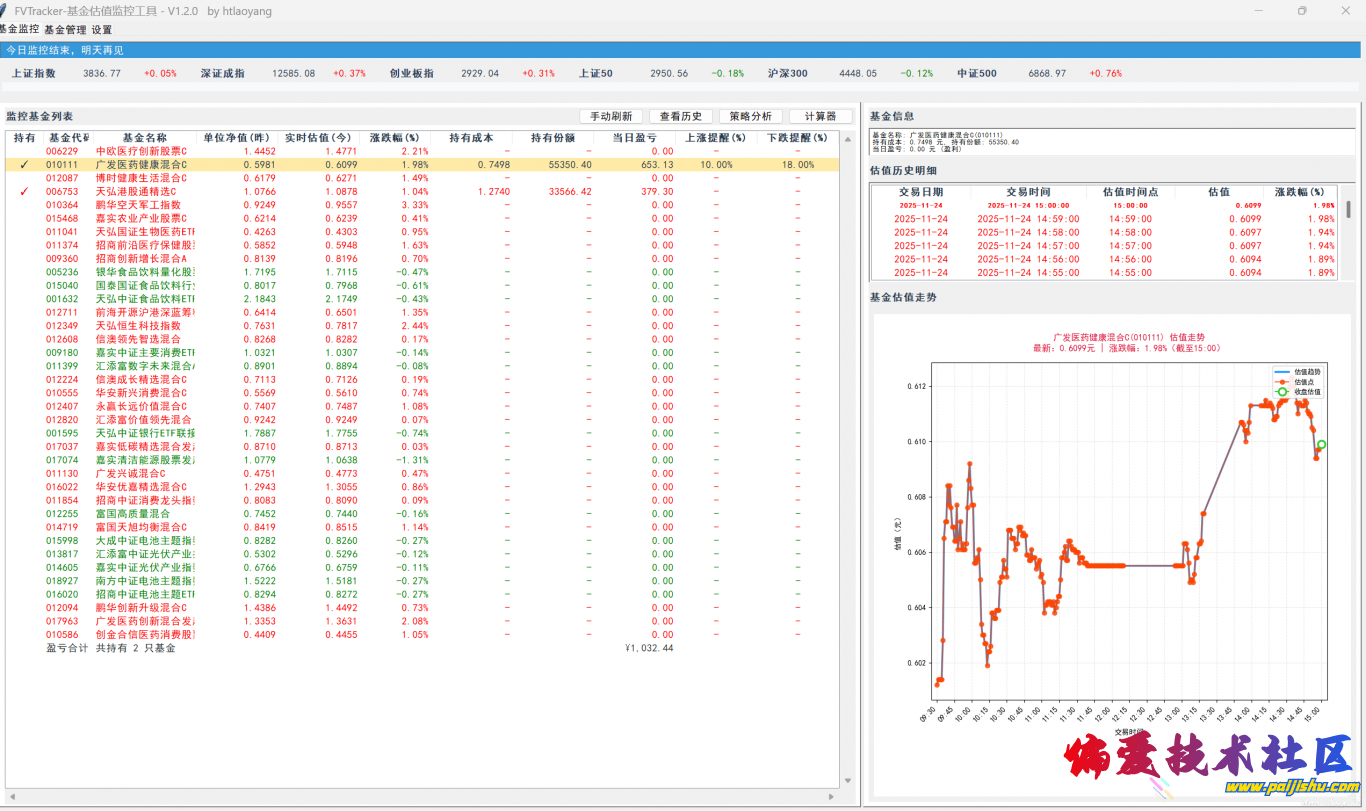The height and width of the screenshot is (811, 1366).
Task: Open the 计算器 button
Action: click(820, 116)
